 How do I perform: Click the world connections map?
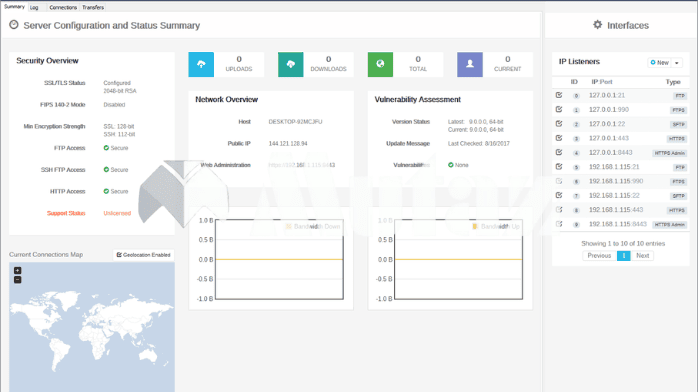pos(92,327)
